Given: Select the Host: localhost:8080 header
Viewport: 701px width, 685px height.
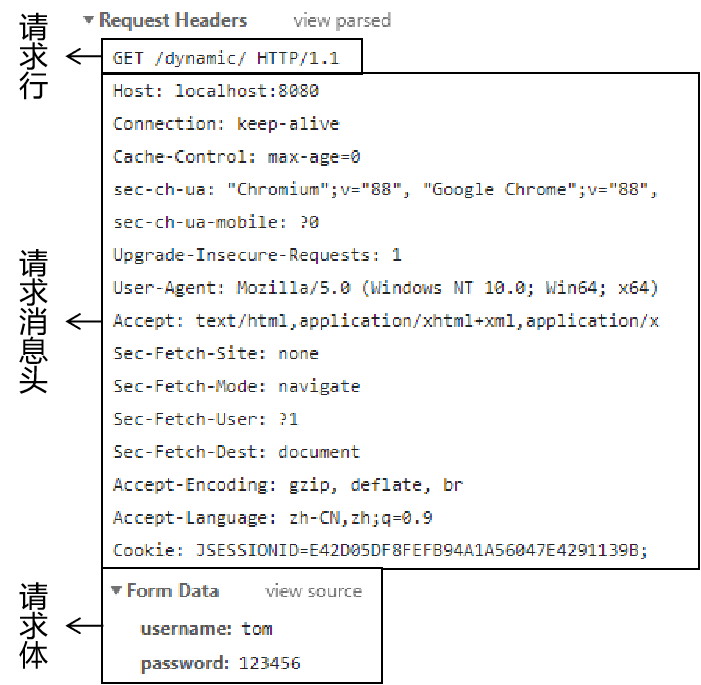Looking at the screenshot, I should click(x=216, y=91).
